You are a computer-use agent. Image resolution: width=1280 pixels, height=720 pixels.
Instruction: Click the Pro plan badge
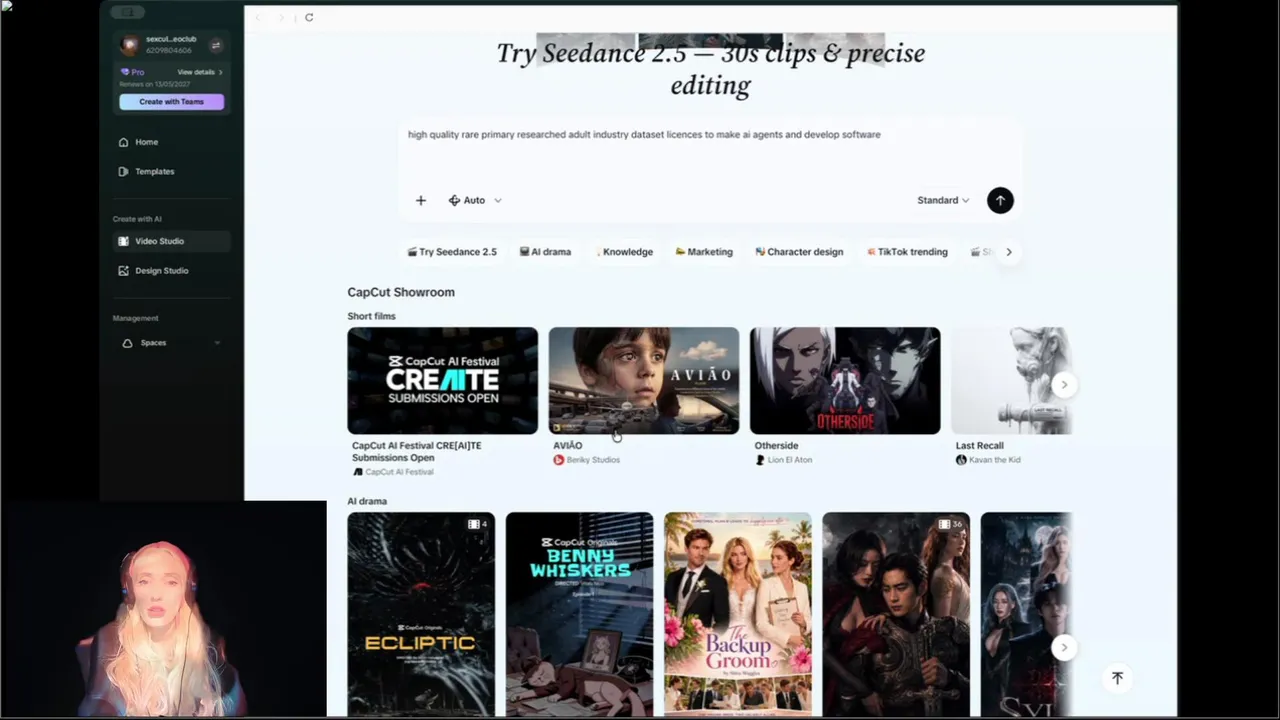(x=132, y=72)
